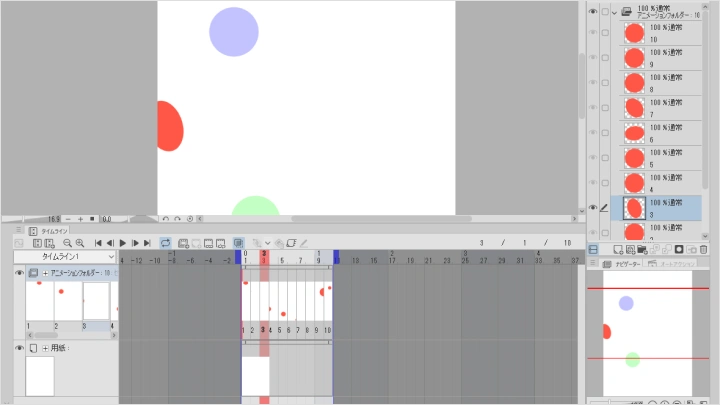This screenshot has width=720, height=405.
Task: Create a layer mask with the circle icon
Action: pos(679,249)
